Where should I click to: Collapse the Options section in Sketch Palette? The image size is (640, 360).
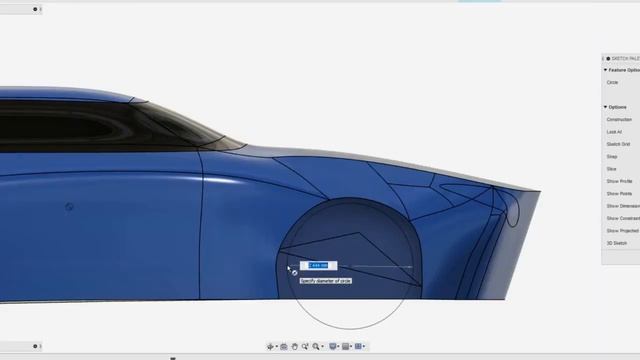(x=605, y=107)
